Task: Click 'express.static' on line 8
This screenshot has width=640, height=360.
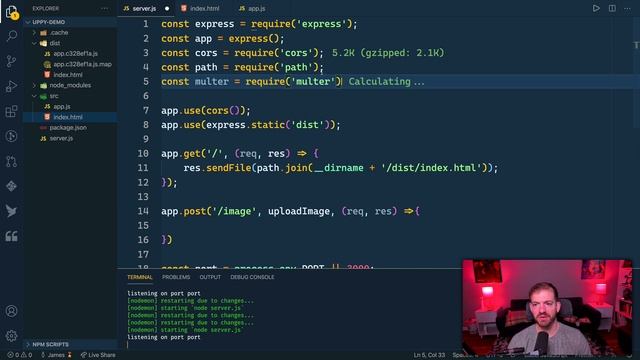Action: [x=245, y=125]
